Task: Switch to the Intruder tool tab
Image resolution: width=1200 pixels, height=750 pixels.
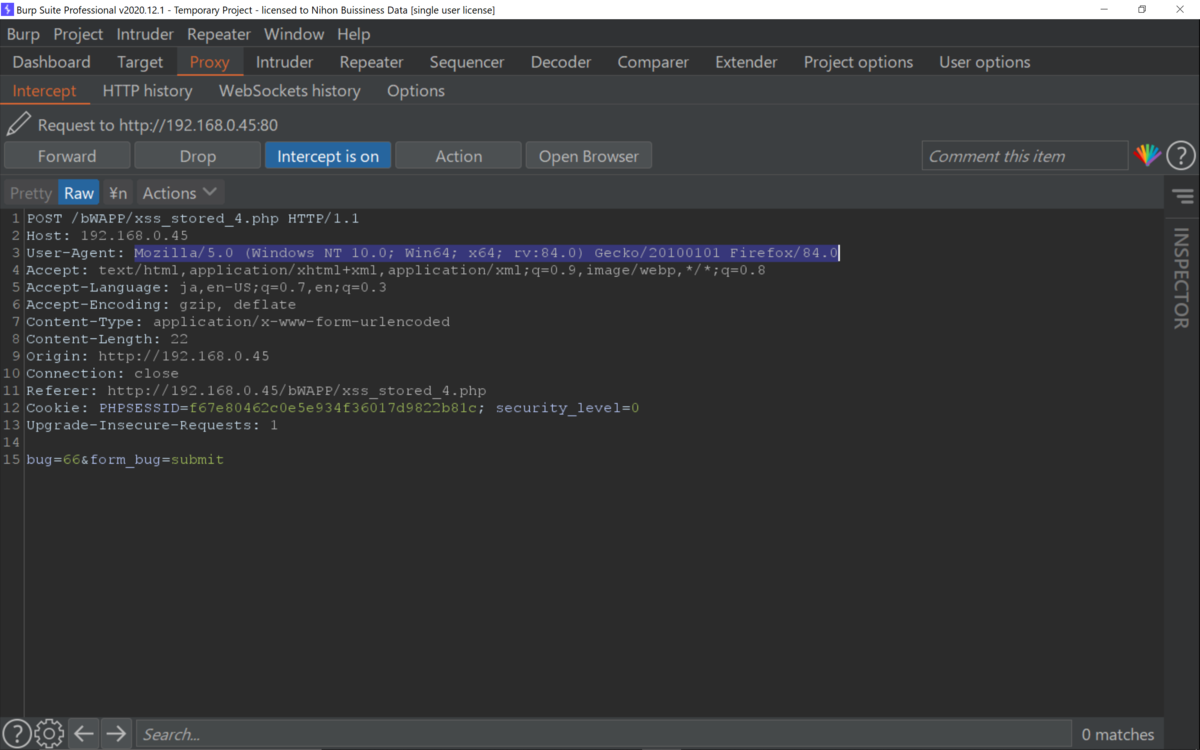Action: pos(285,62)
